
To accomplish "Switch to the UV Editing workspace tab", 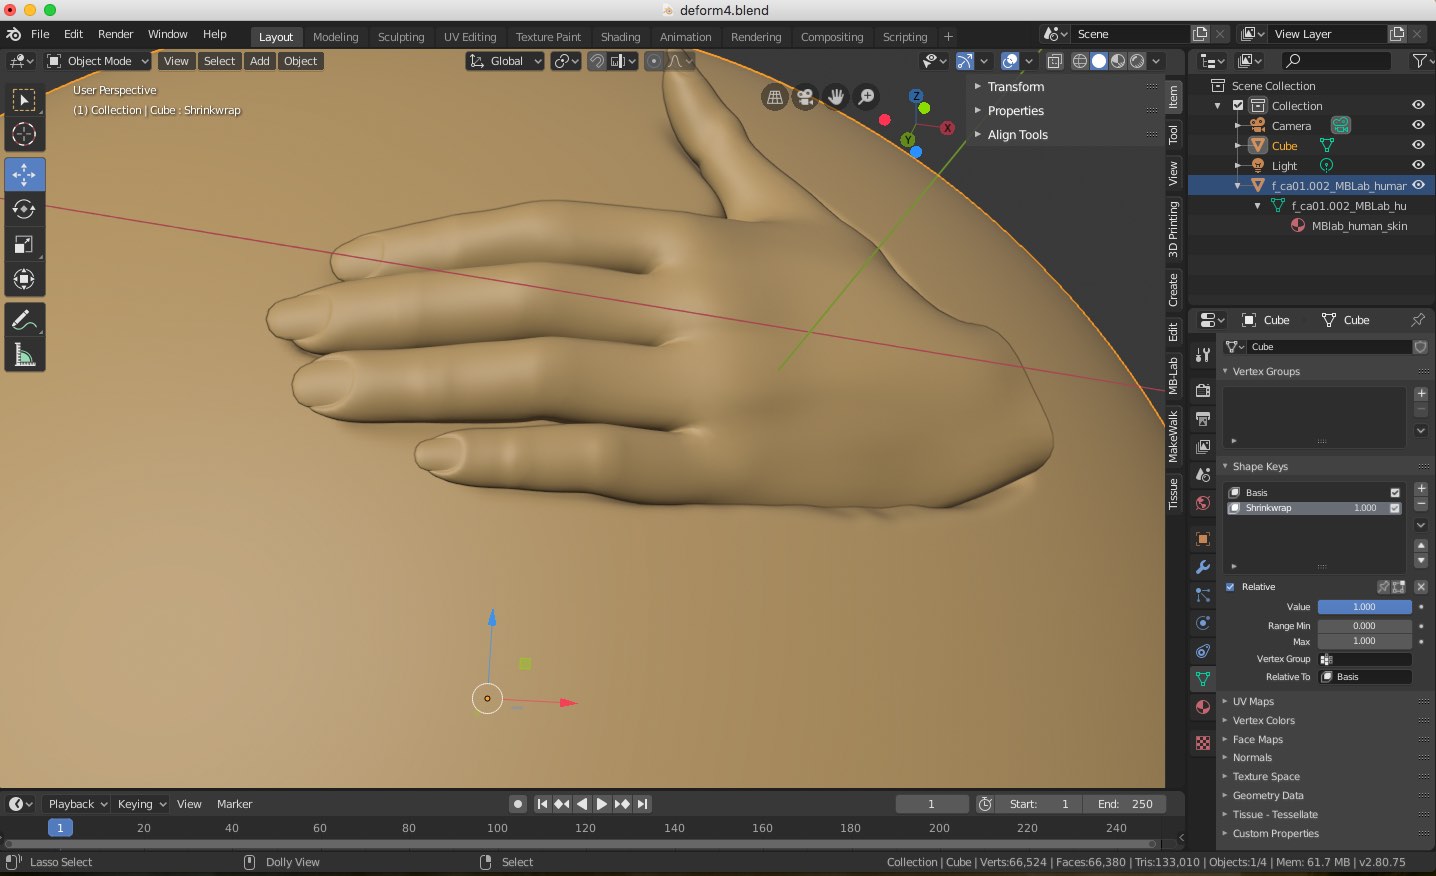I will point(470,37).
